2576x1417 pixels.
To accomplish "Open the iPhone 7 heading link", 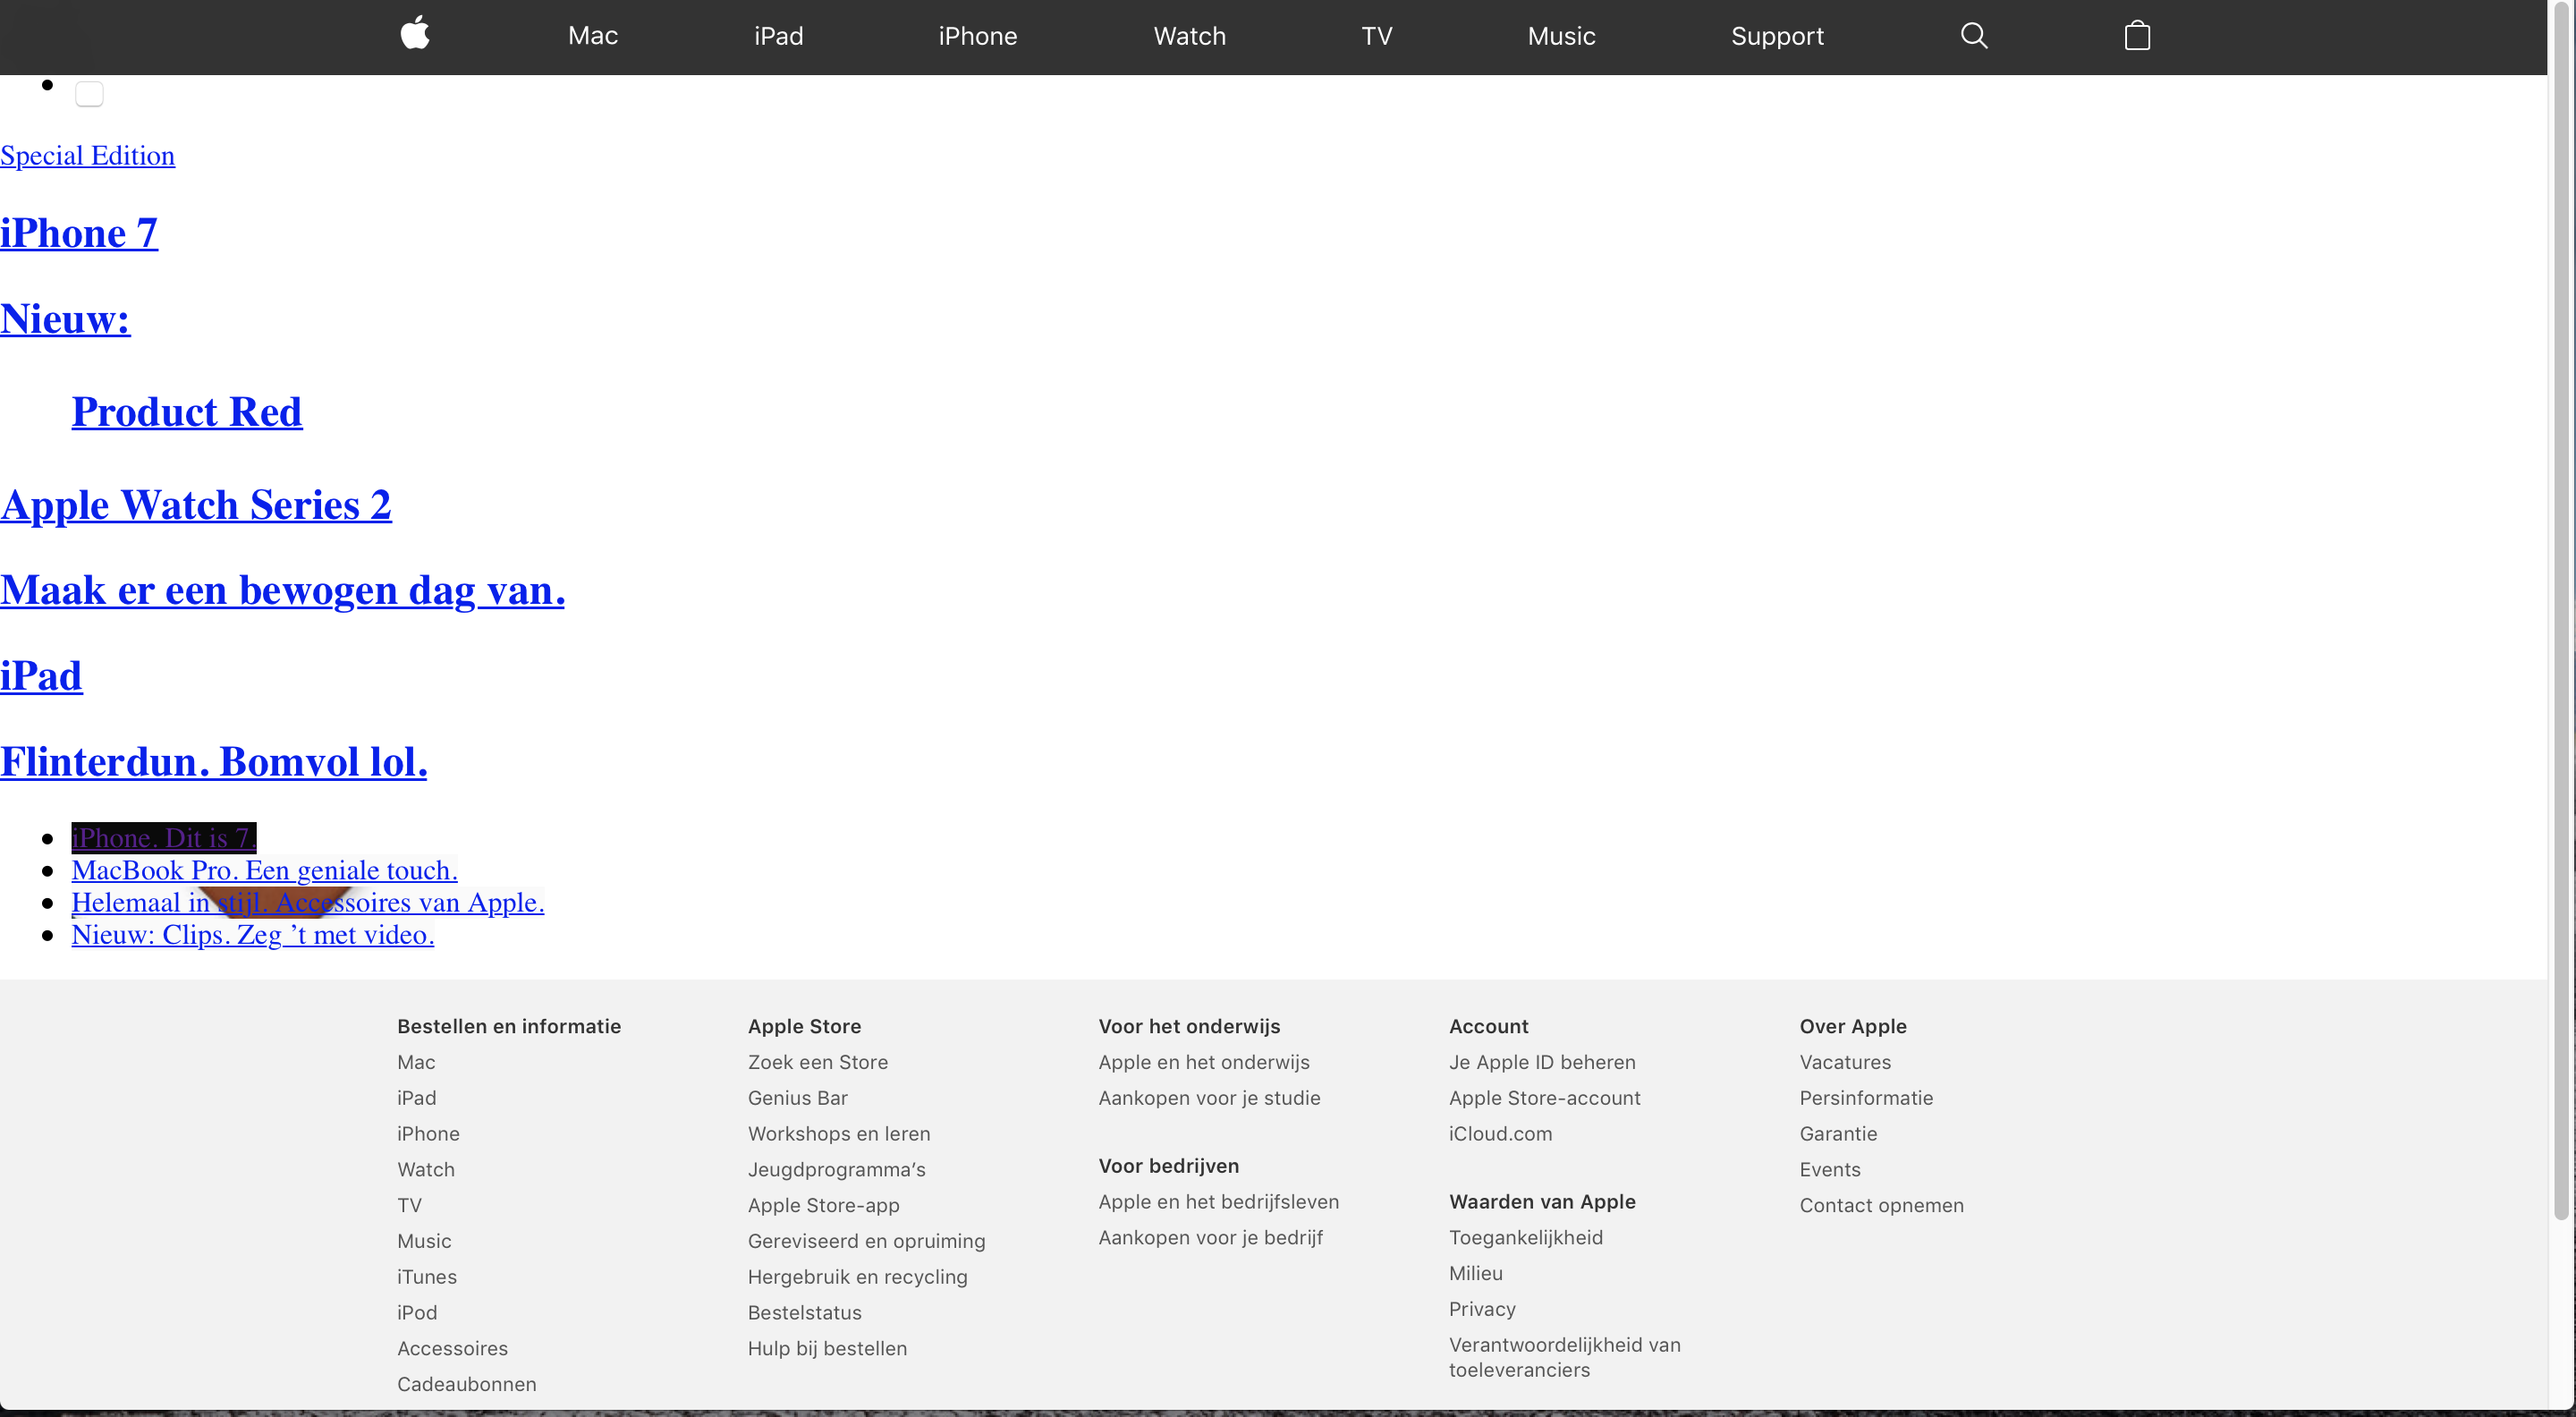I will coord(79,233).
